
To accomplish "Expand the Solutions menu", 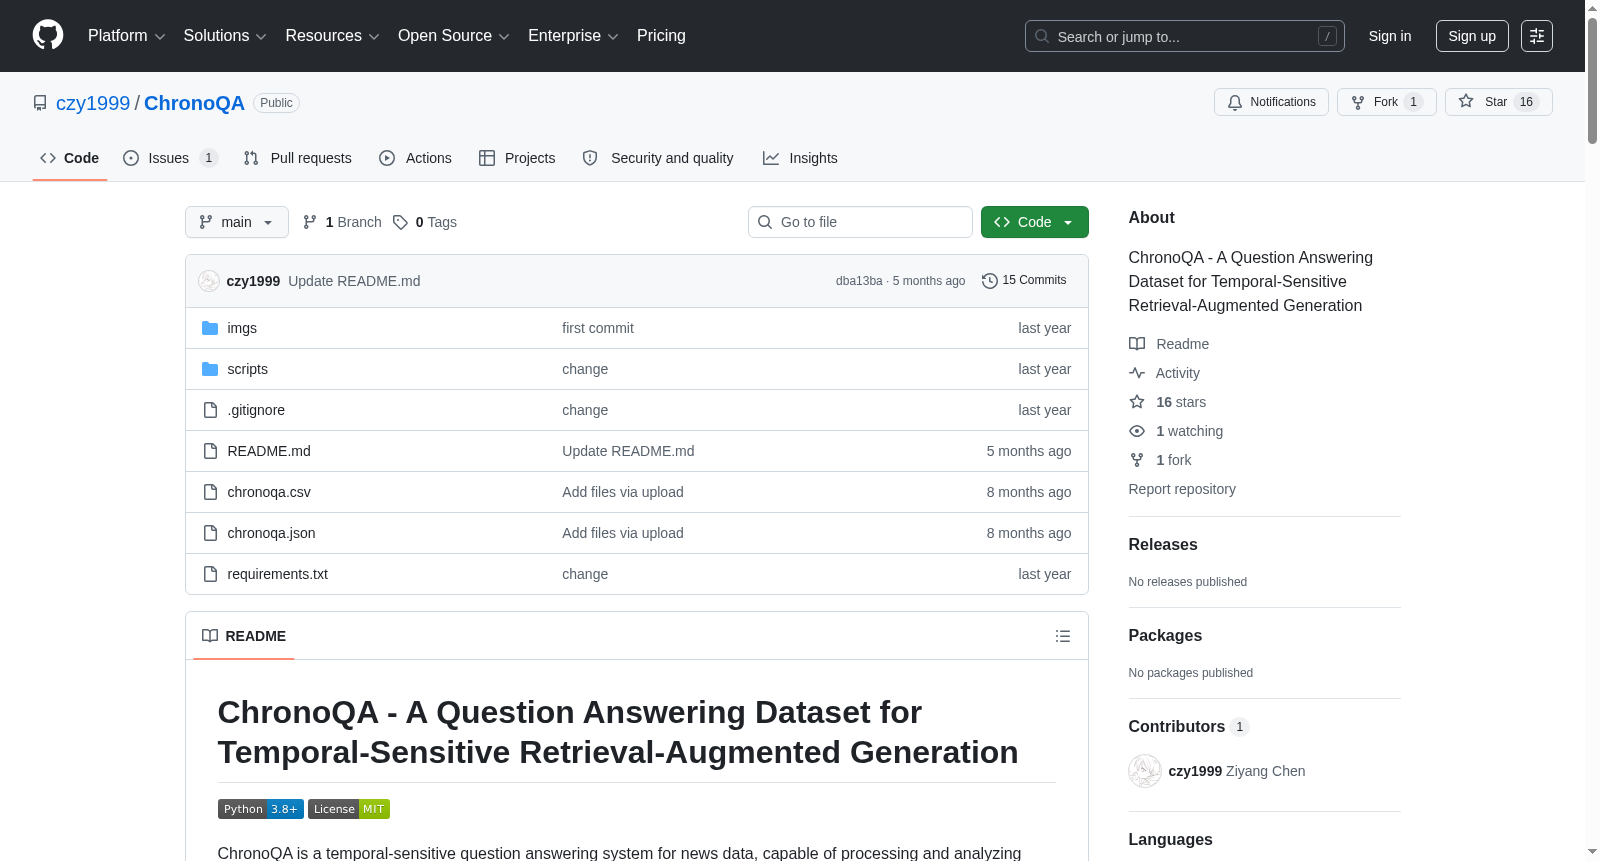I will 225,36.
